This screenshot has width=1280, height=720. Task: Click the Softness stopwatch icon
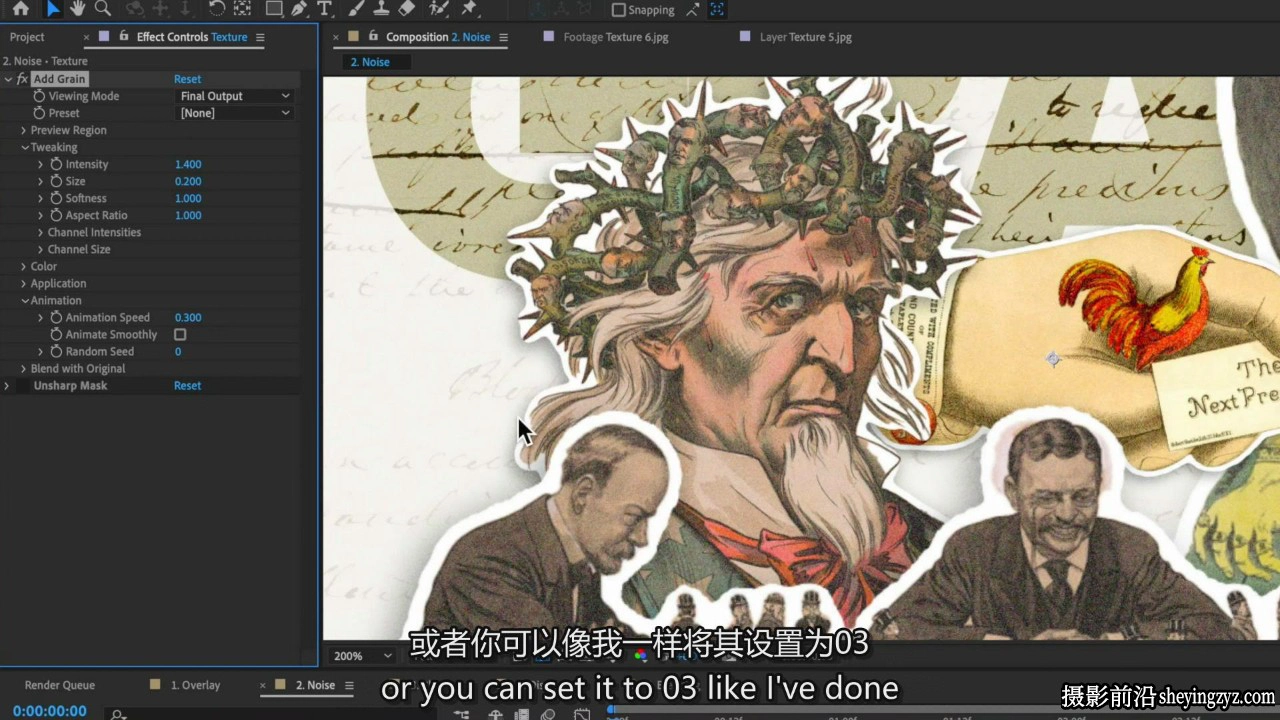56,198
